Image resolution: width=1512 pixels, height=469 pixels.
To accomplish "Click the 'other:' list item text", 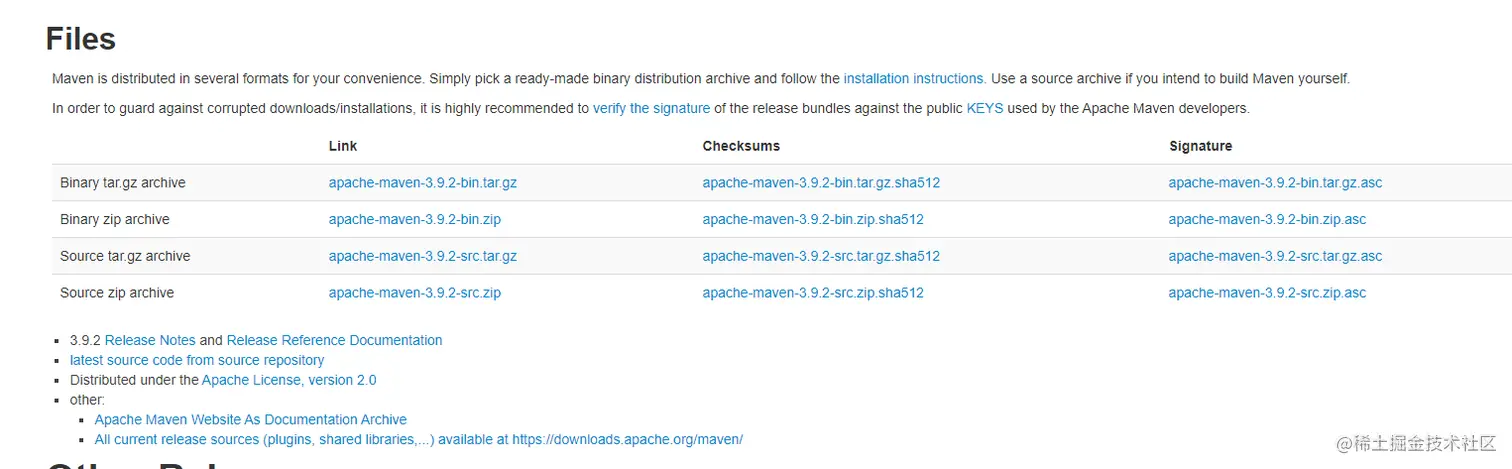I will pyautogui.click(x=87, y=400).
